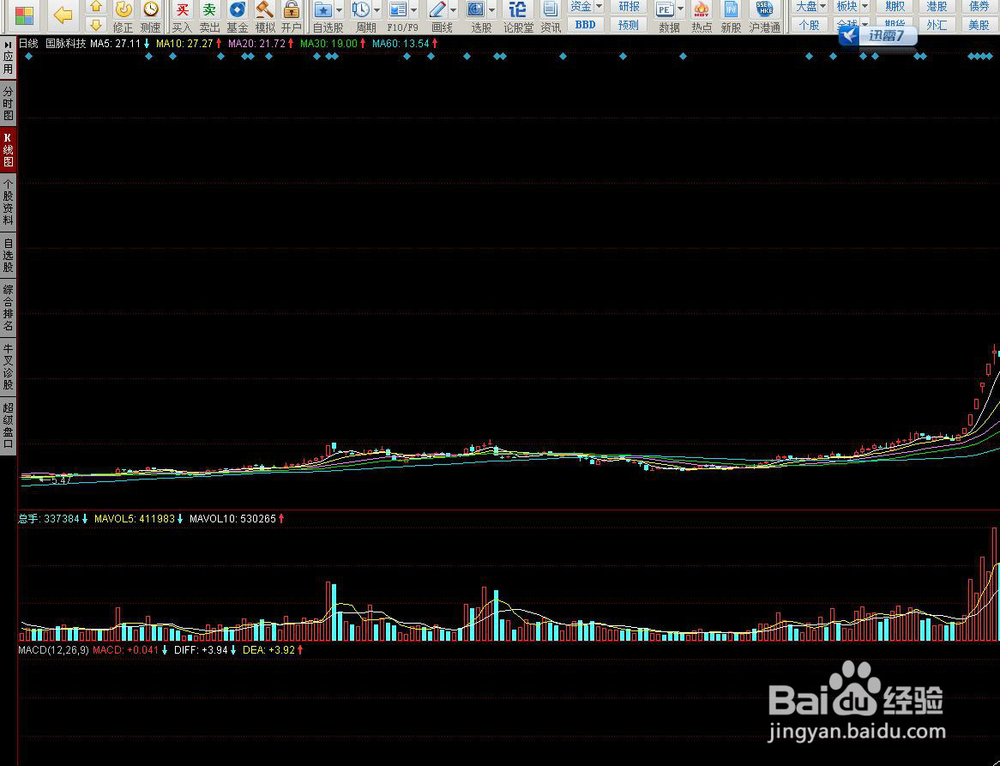
Task: Open the 牛叉诊股 sidebar tab
Action: (x=8, y=367)
